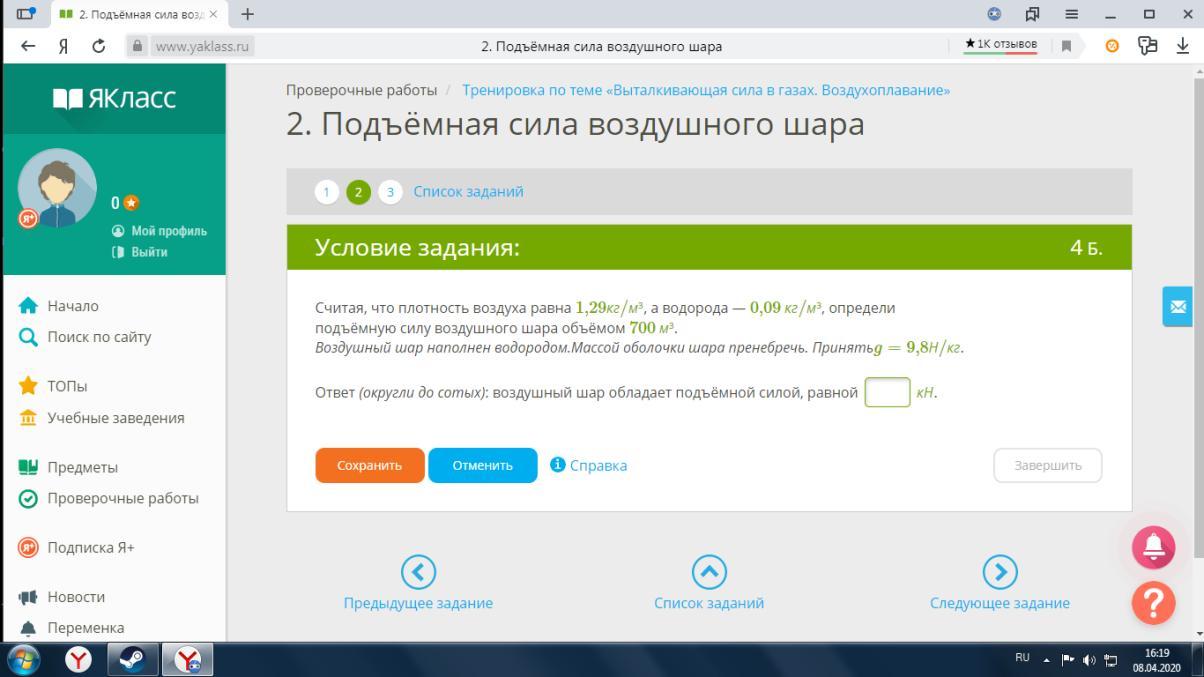This screenshot has width=1204, height=677.
Task: Open the orange question mark help button
Action: point(1153,603)
